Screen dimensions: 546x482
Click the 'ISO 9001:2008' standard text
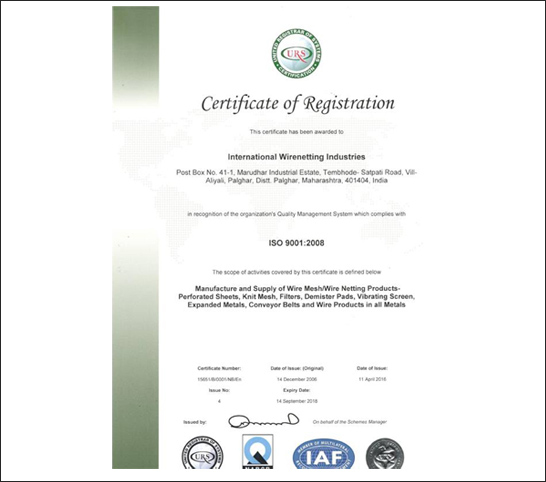296,243
